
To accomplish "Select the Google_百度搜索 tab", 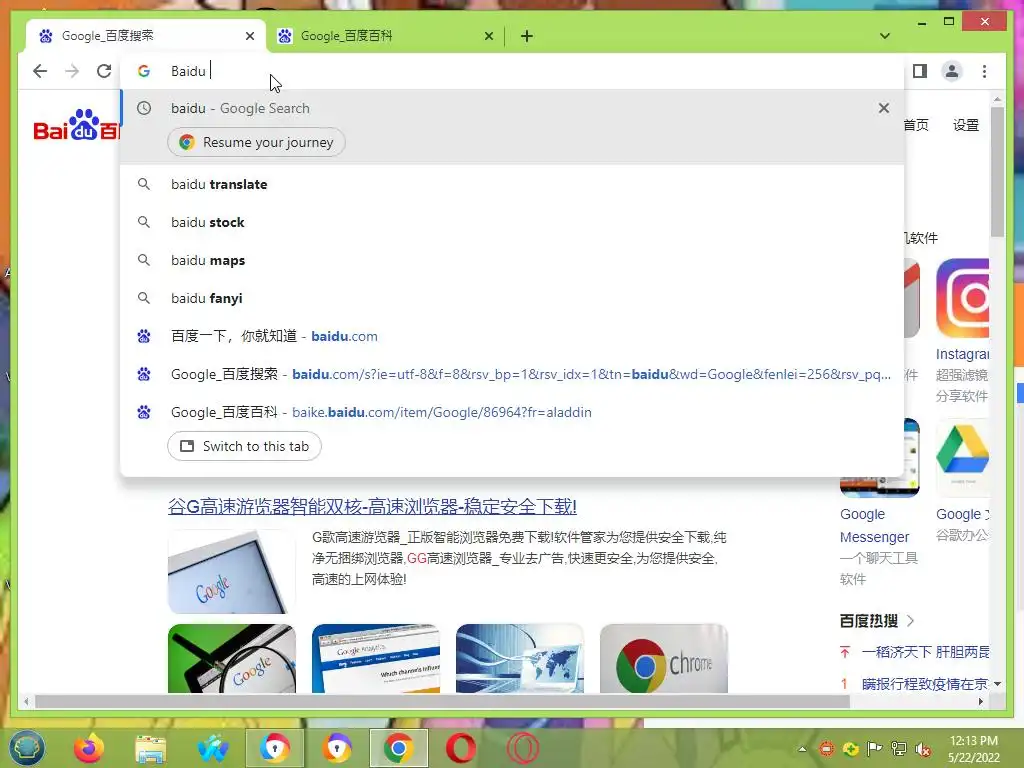I will click(146, 36).
